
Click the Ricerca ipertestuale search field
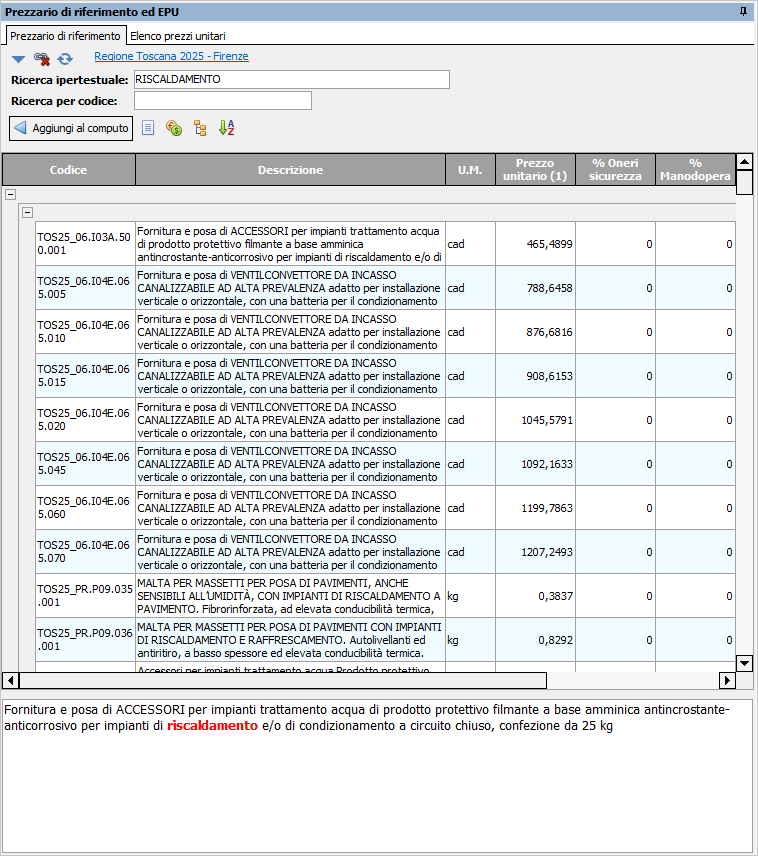[291, 79]
